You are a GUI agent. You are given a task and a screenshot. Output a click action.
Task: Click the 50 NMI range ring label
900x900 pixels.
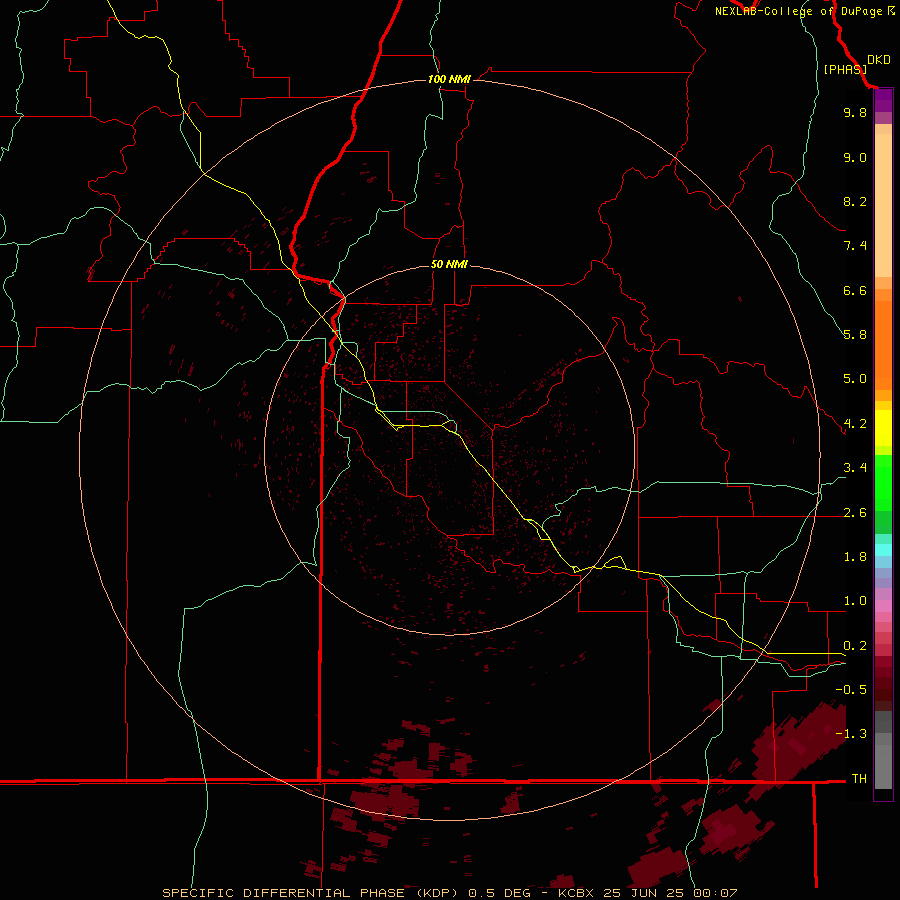click(x=449, y=264)
